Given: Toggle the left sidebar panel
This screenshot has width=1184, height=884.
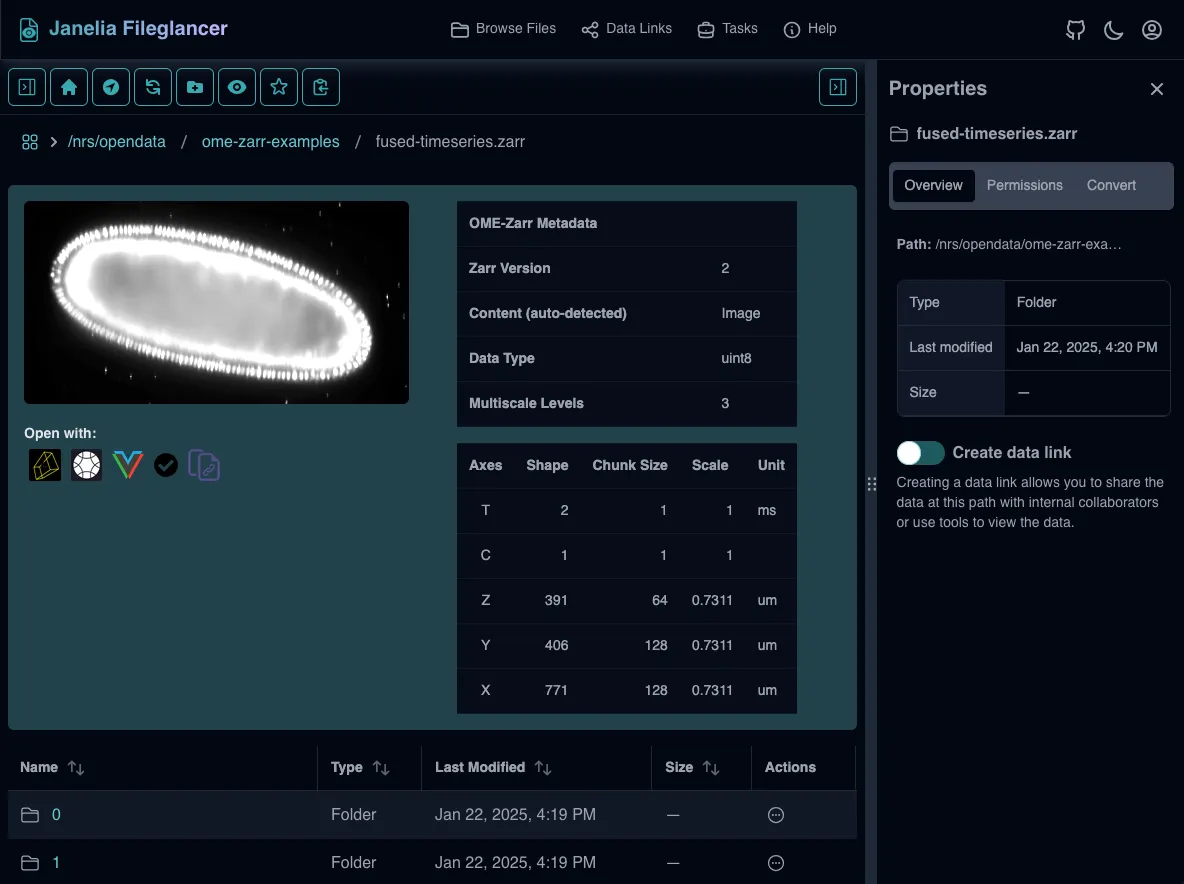Looking at the screenshot, I should (26, 87).
